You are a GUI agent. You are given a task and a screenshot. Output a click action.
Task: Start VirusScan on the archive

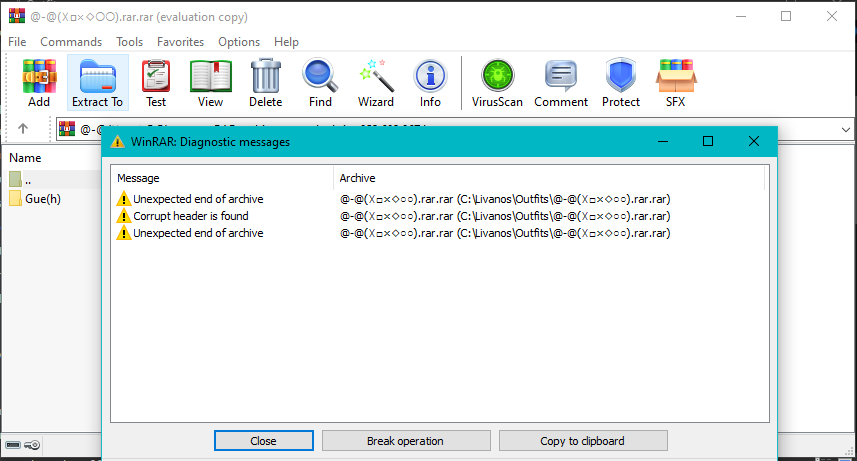(x=497, y=82)
